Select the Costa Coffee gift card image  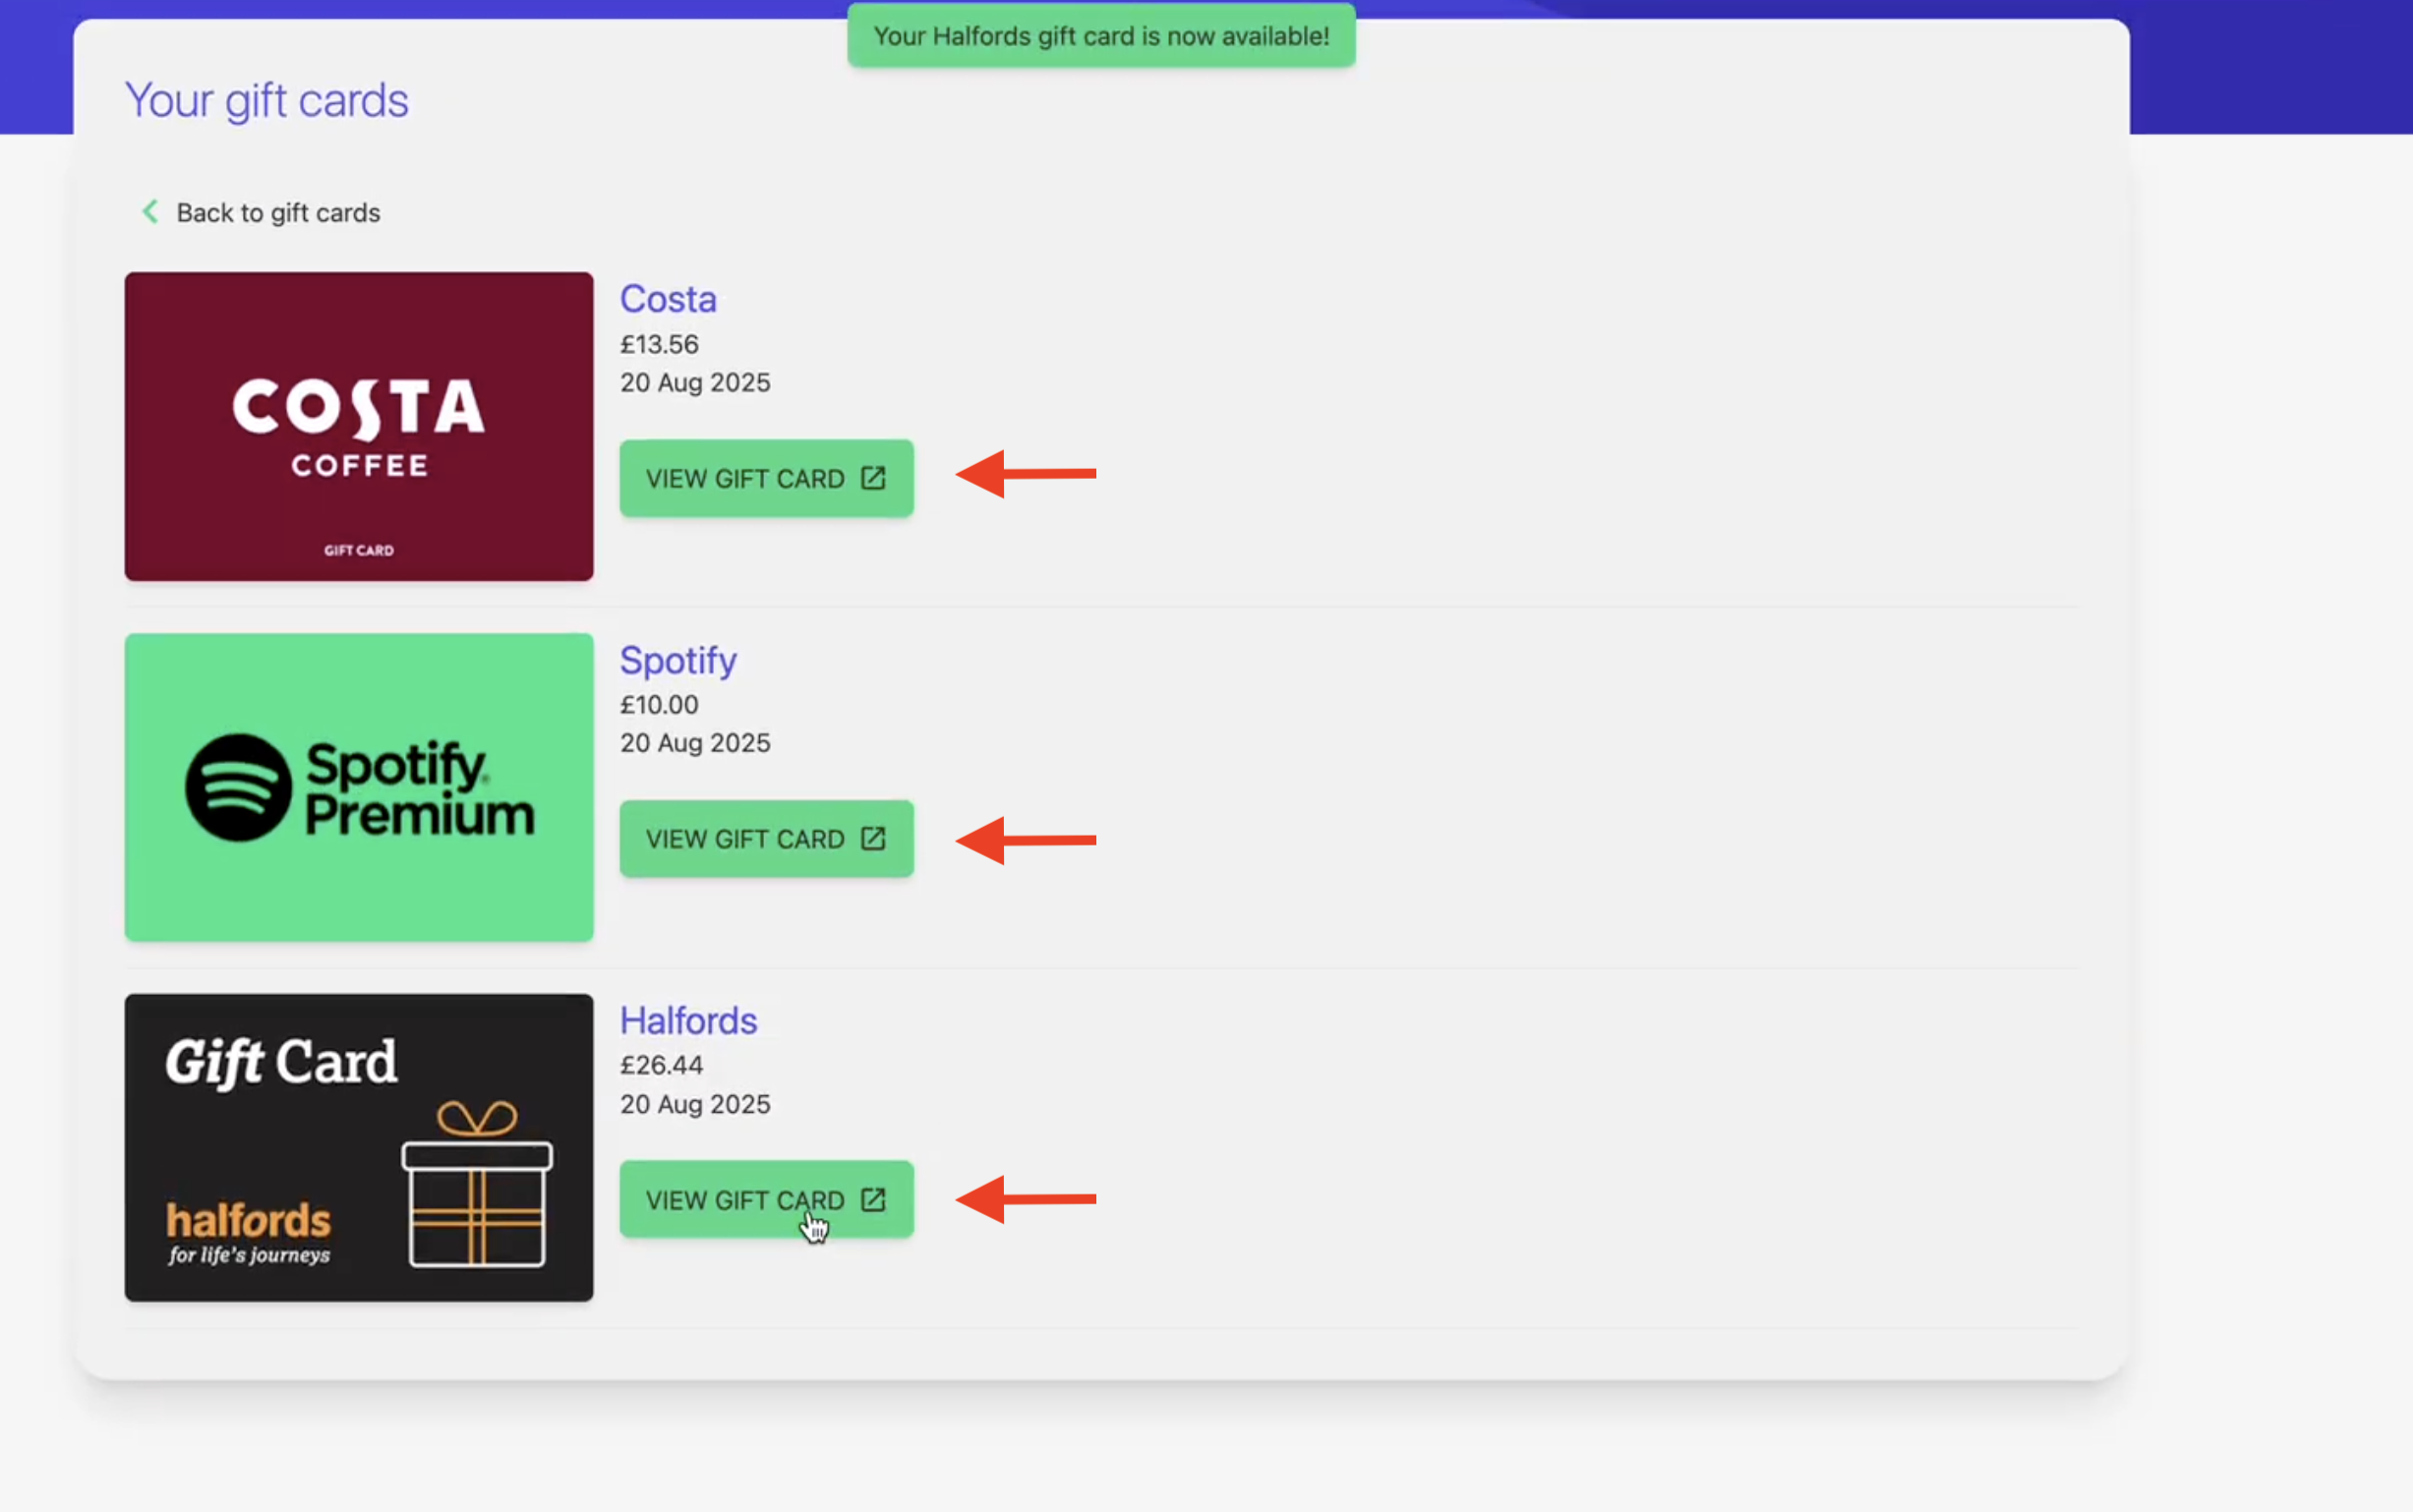(x=359, y=426)
